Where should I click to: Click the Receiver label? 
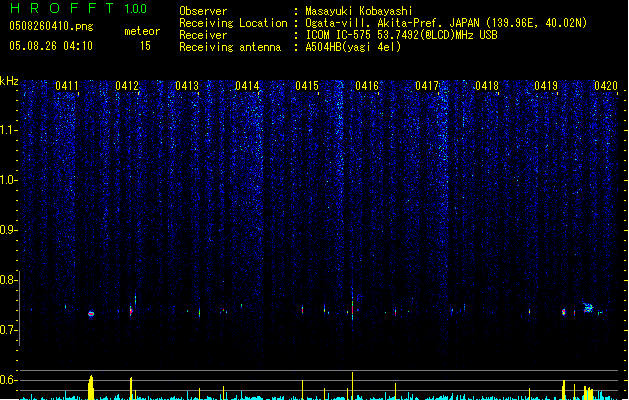(x=203, y=35)
